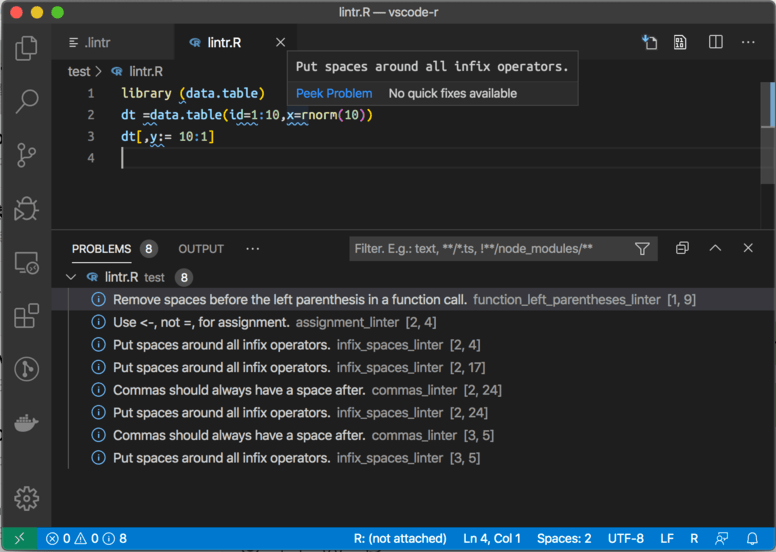776x552 pixels.
Task: Click 'rnorm' in code line 2
Action: click(319, 115)
